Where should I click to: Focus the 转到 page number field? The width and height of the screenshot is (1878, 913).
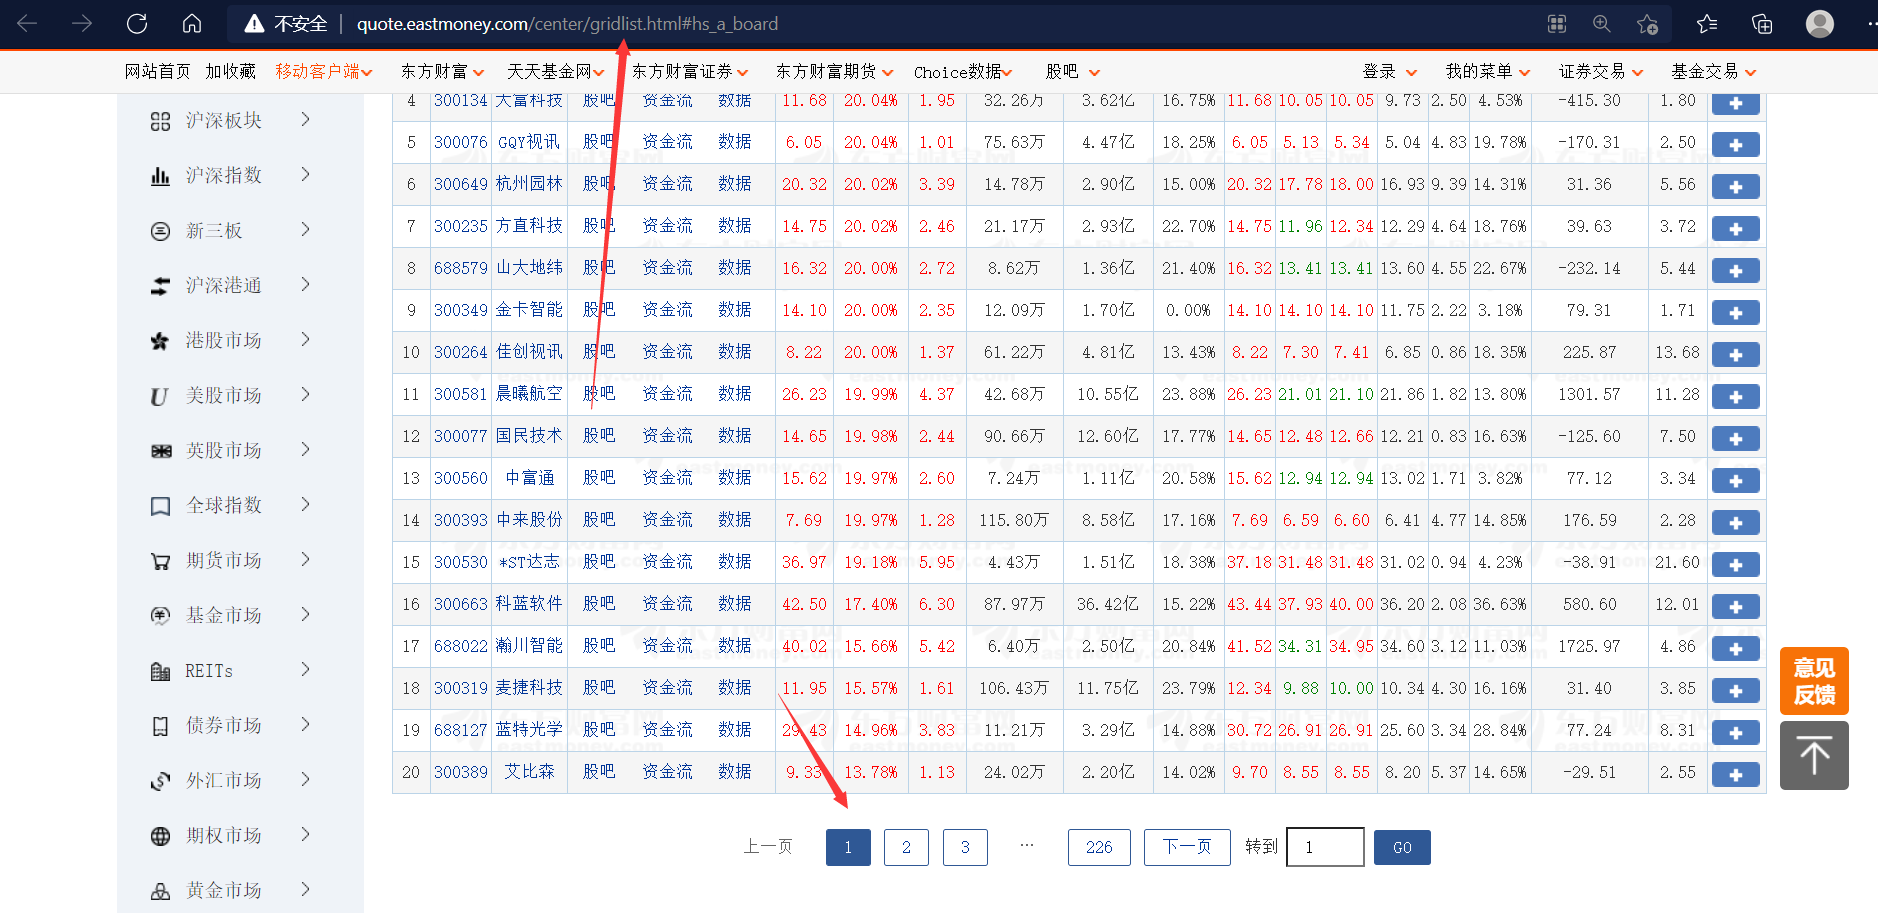click(x=1325, y=847)
